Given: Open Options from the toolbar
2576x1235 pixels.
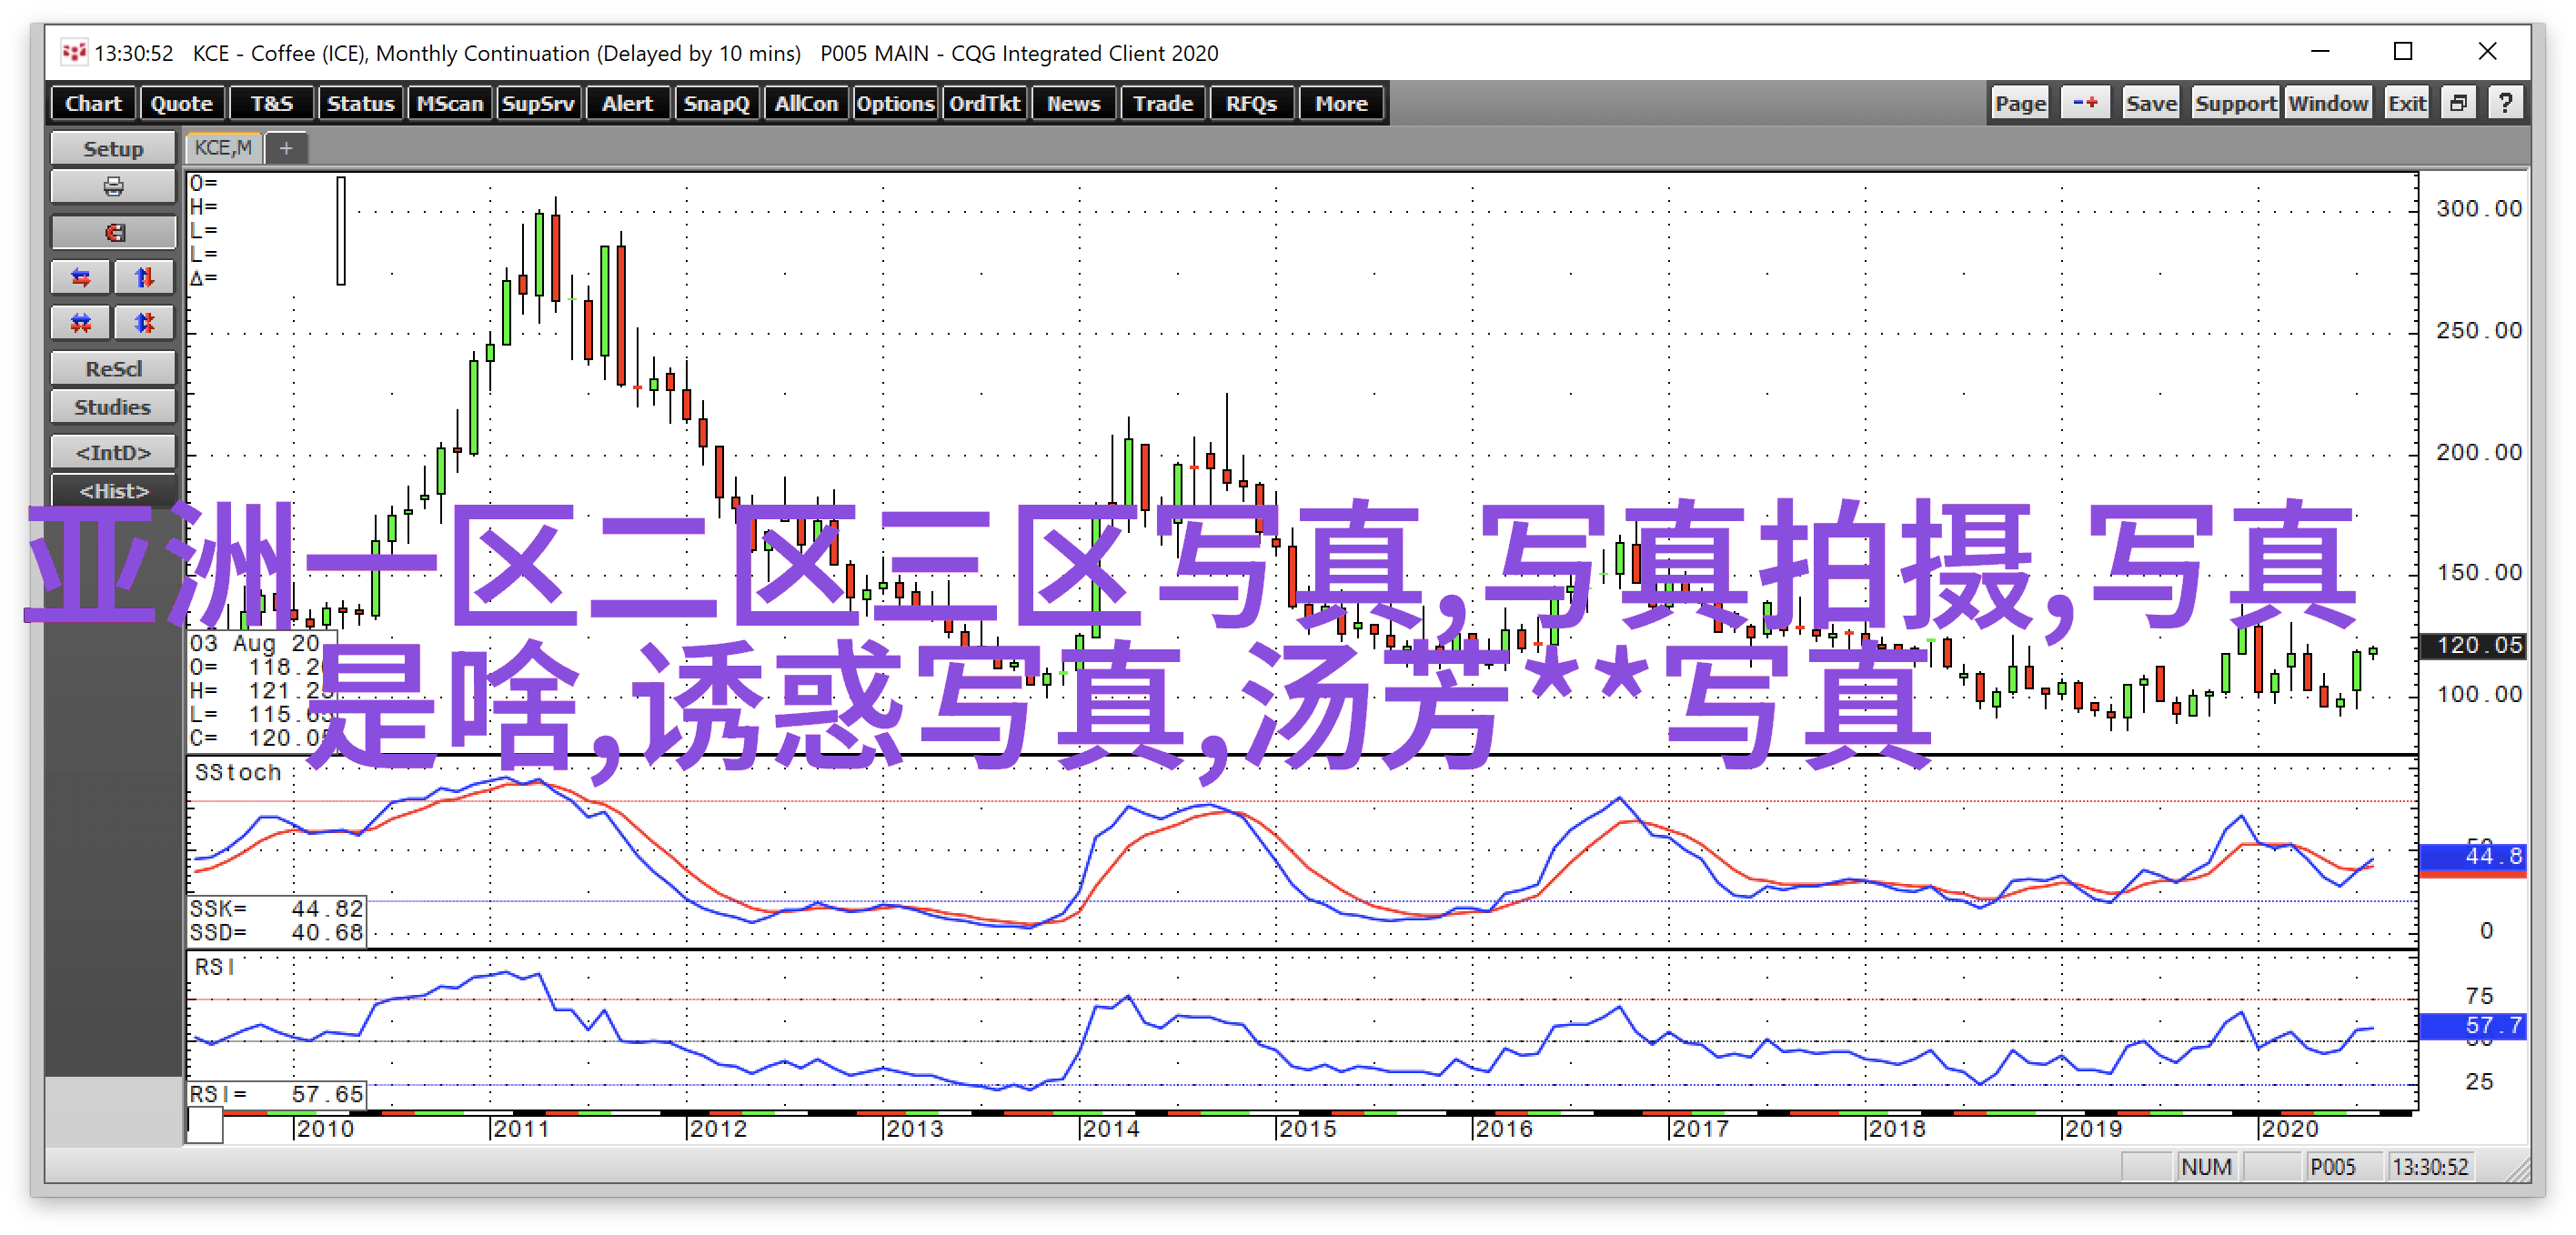Looking at the screenshot, I should pyautogui.click(x=895, y=103).
